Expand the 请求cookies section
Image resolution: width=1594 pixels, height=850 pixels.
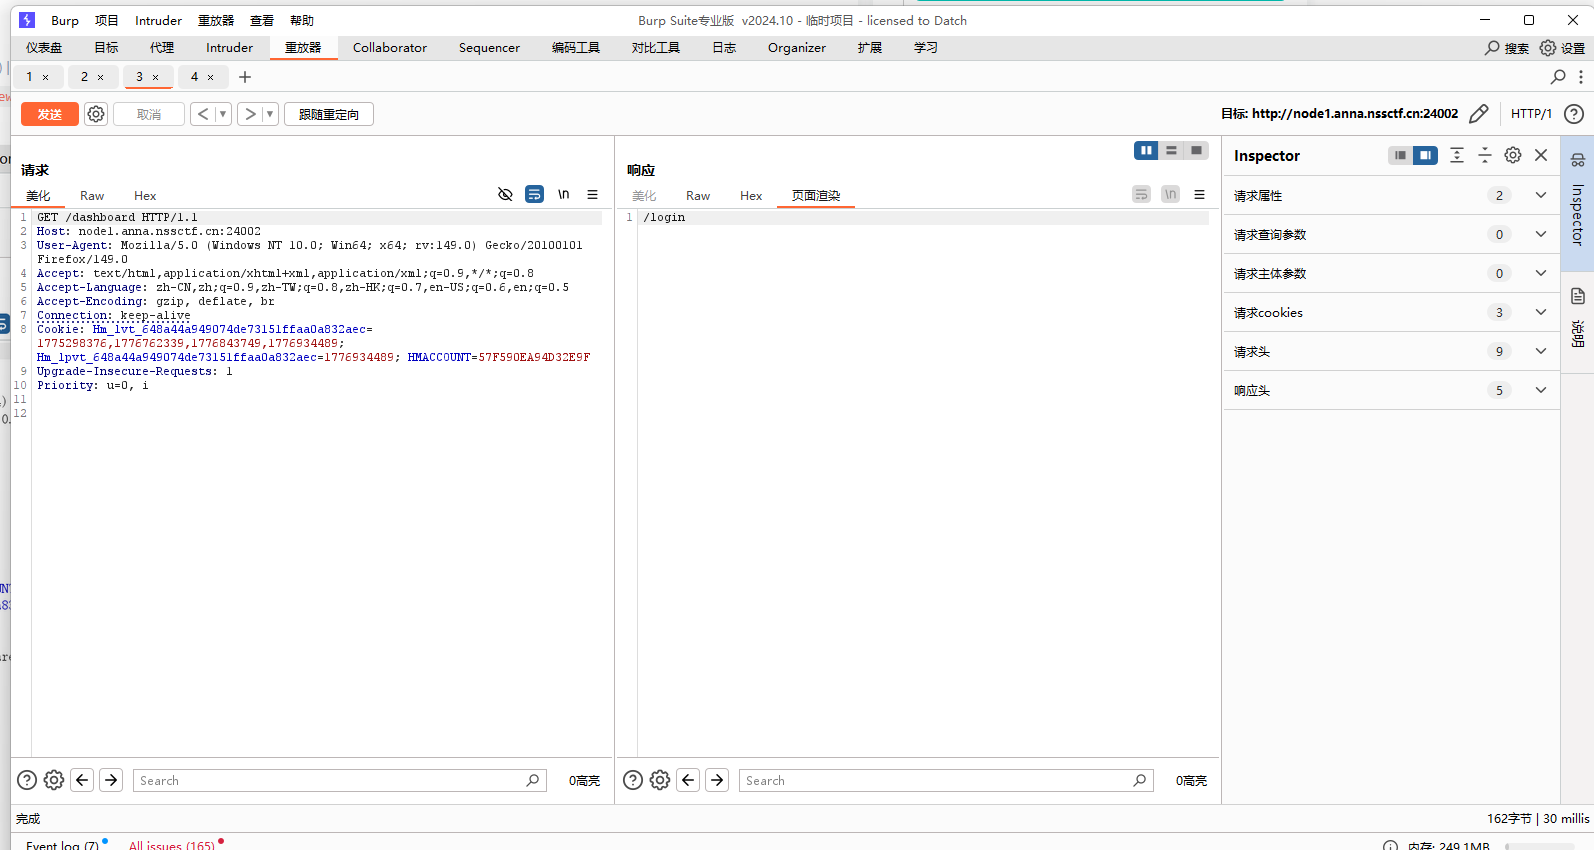[1540, 312]
